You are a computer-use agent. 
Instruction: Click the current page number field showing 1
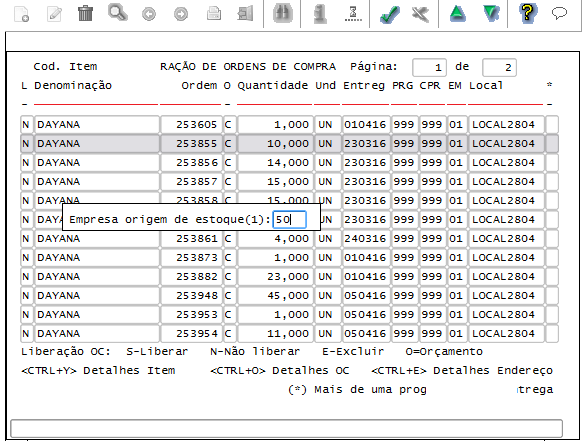pos(429,68)
